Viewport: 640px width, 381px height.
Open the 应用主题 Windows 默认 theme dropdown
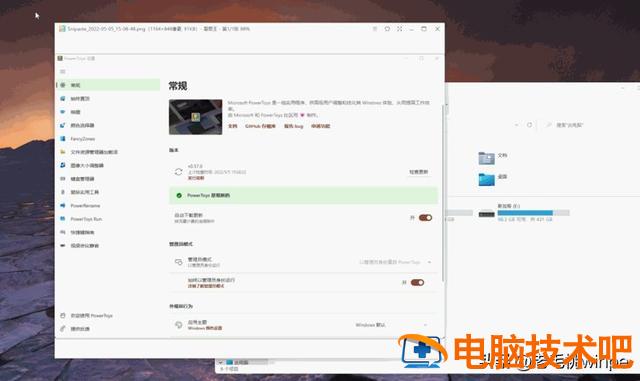391,325
